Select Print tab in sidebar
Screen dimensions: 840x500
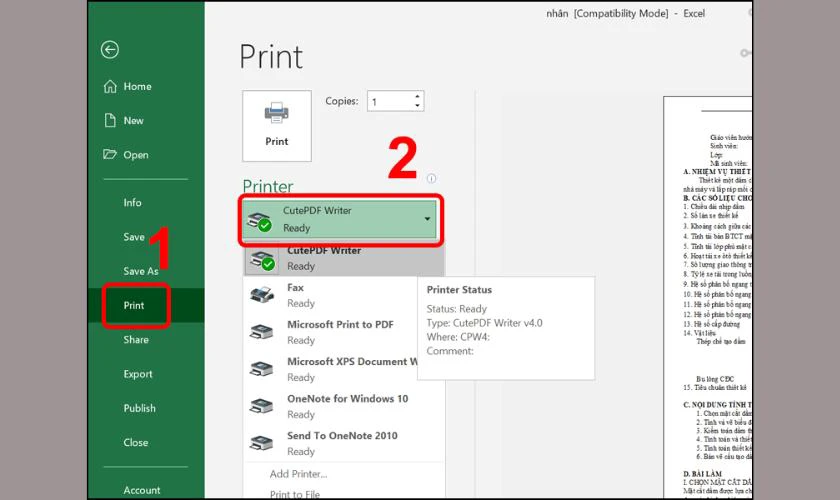(146, 305)
